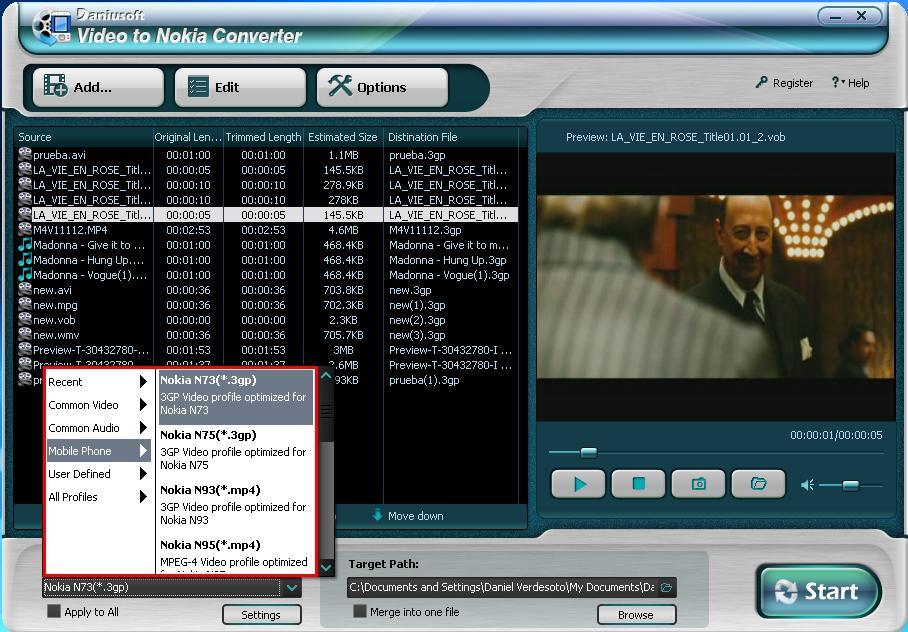Choose the Nokia N75(*.3gp) profile

tap(236, 452)
